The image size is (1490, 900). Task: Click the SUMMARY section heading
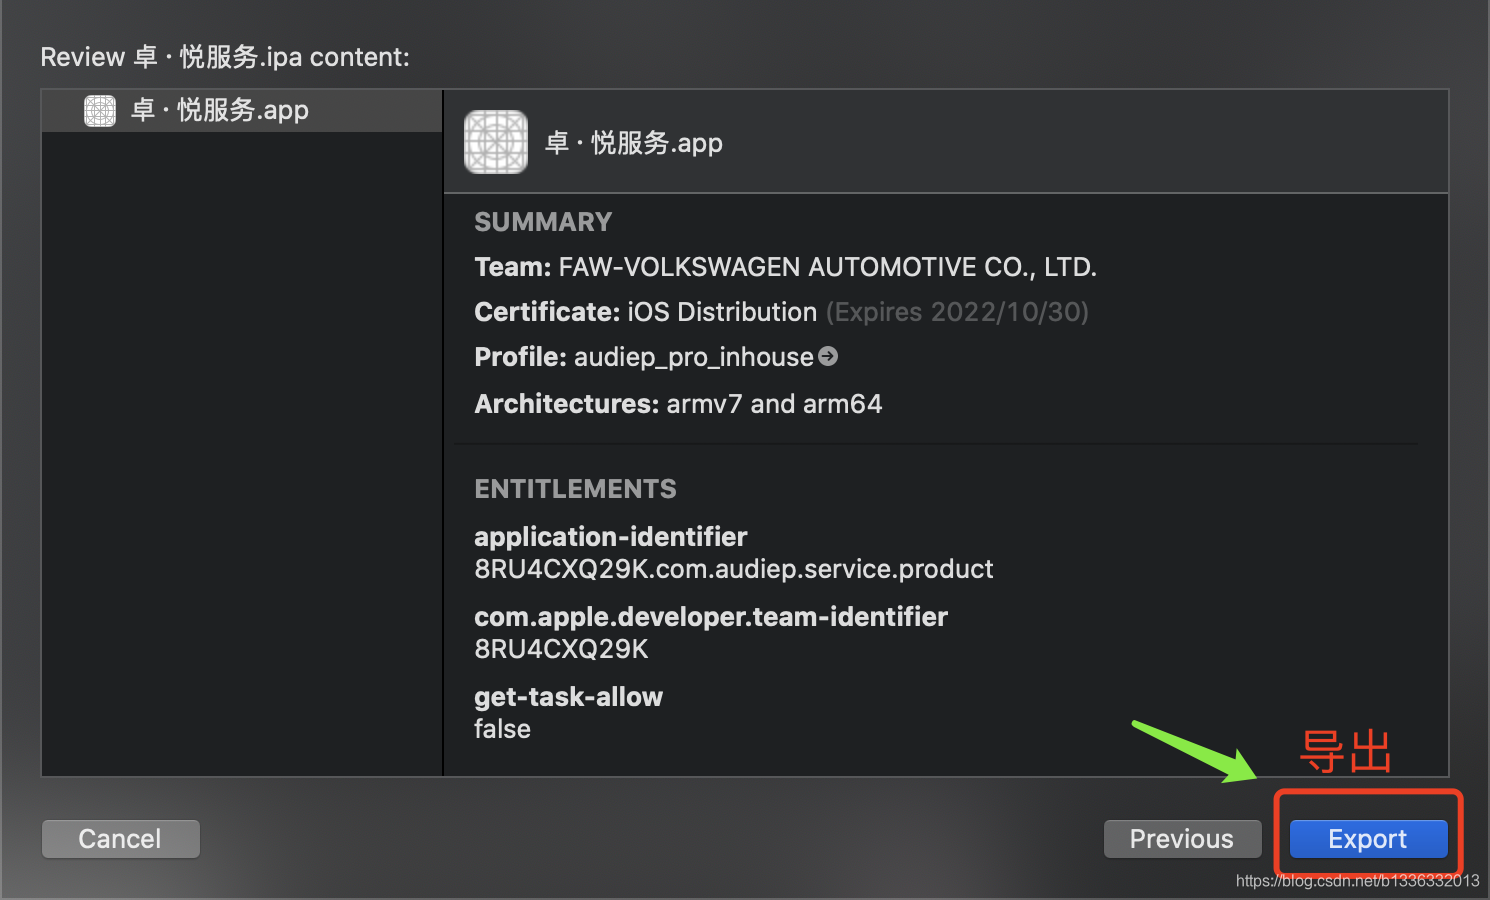point(543,222)
